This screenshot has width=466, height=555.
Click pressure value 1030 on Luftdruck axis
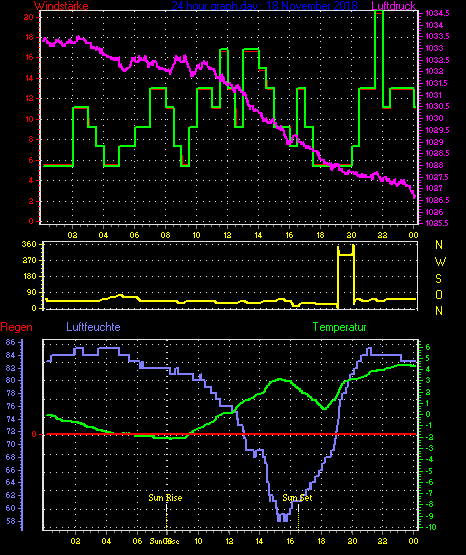[434, 118]
